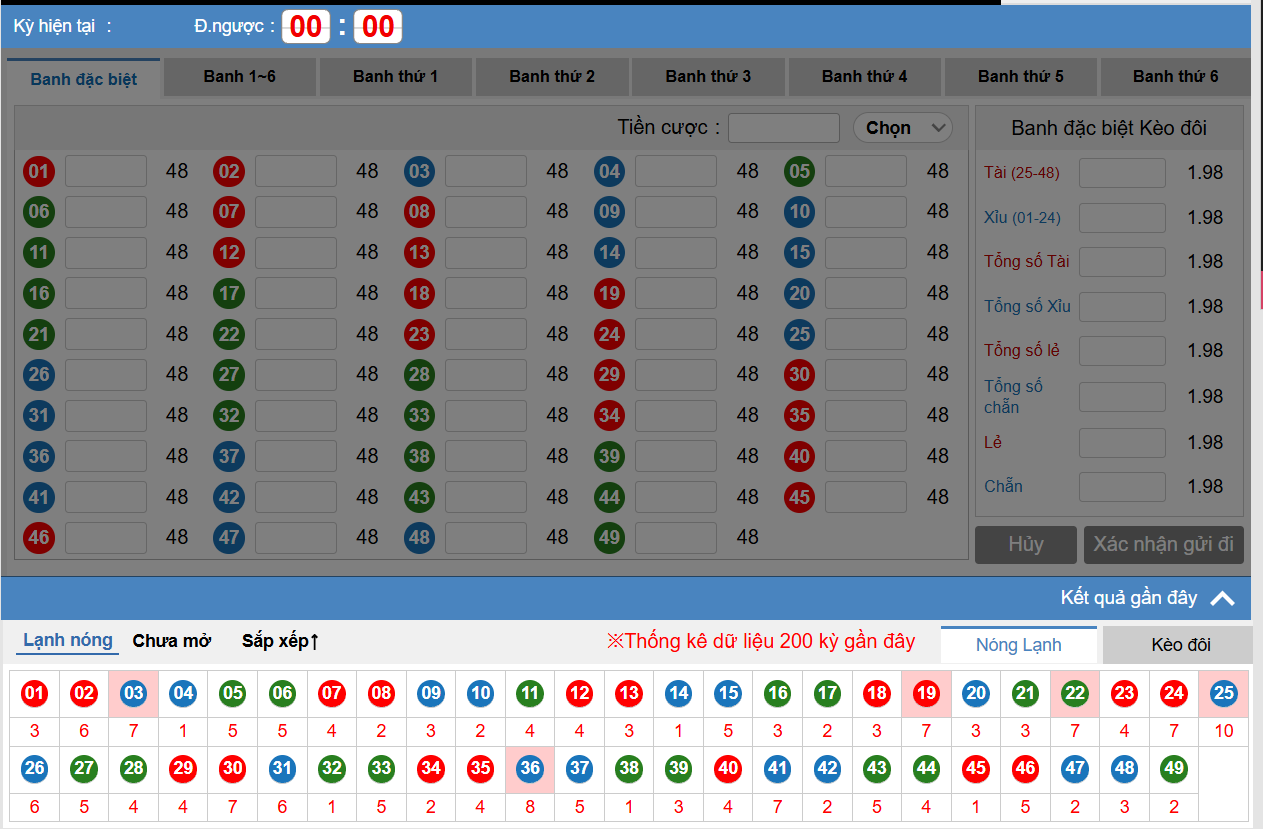Image resolution: width=1263 pixels, height=829 pixels.
Task: Click green ball 22 in statistics table
Action: click(x=1075, y=693)
